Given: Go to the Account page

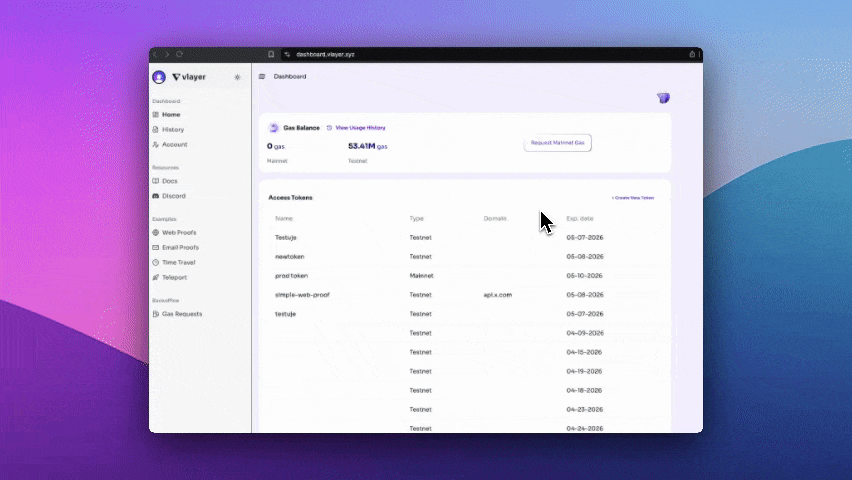Looking at the screenshot, I should click(x=173, y=145).
